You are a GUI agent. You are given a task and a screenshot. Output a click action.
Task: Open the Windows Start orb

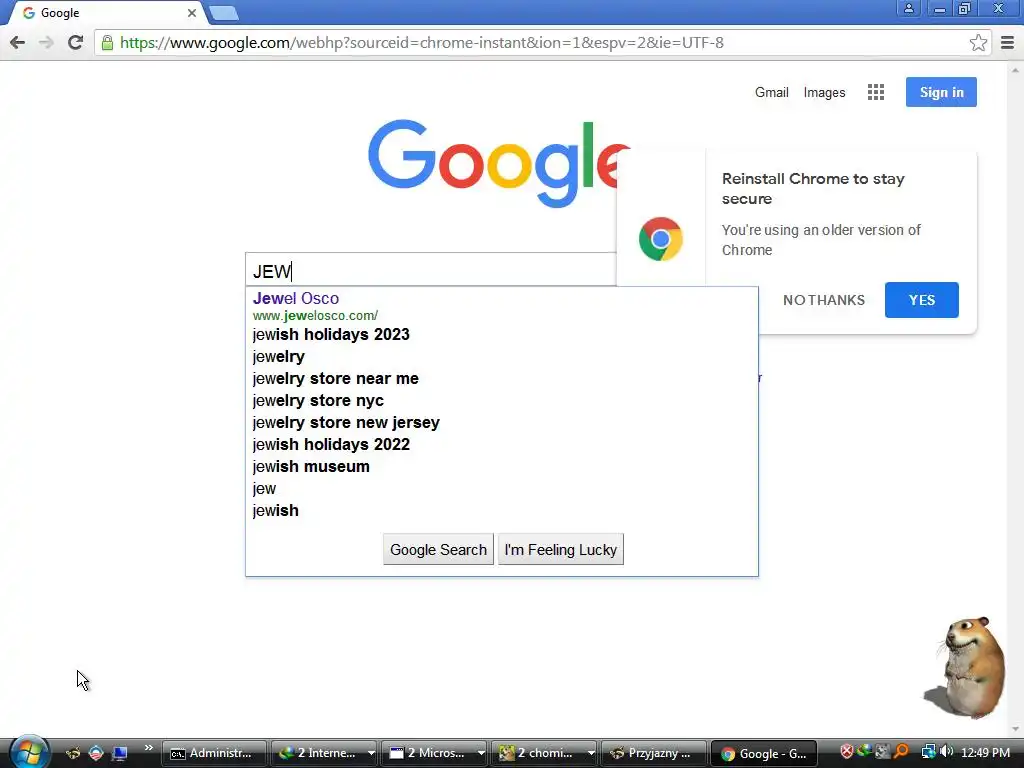(x=27, y=752)
